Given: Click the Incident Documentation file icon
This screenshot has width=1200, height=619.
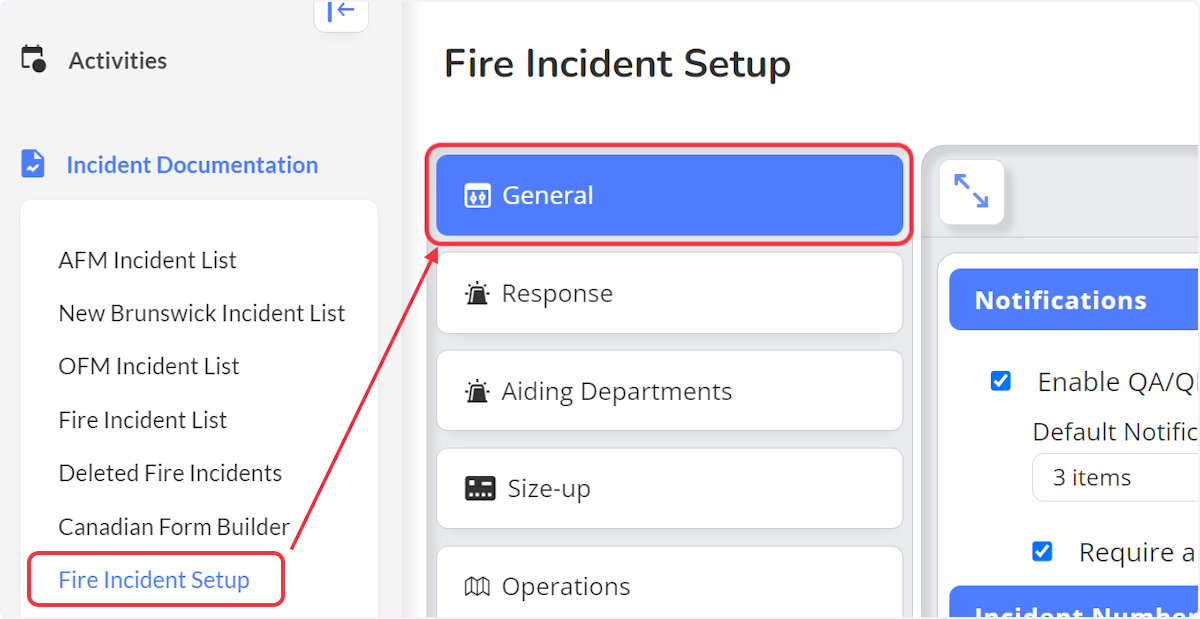Looking at the screenshot, I should click(x=33, y=164).
